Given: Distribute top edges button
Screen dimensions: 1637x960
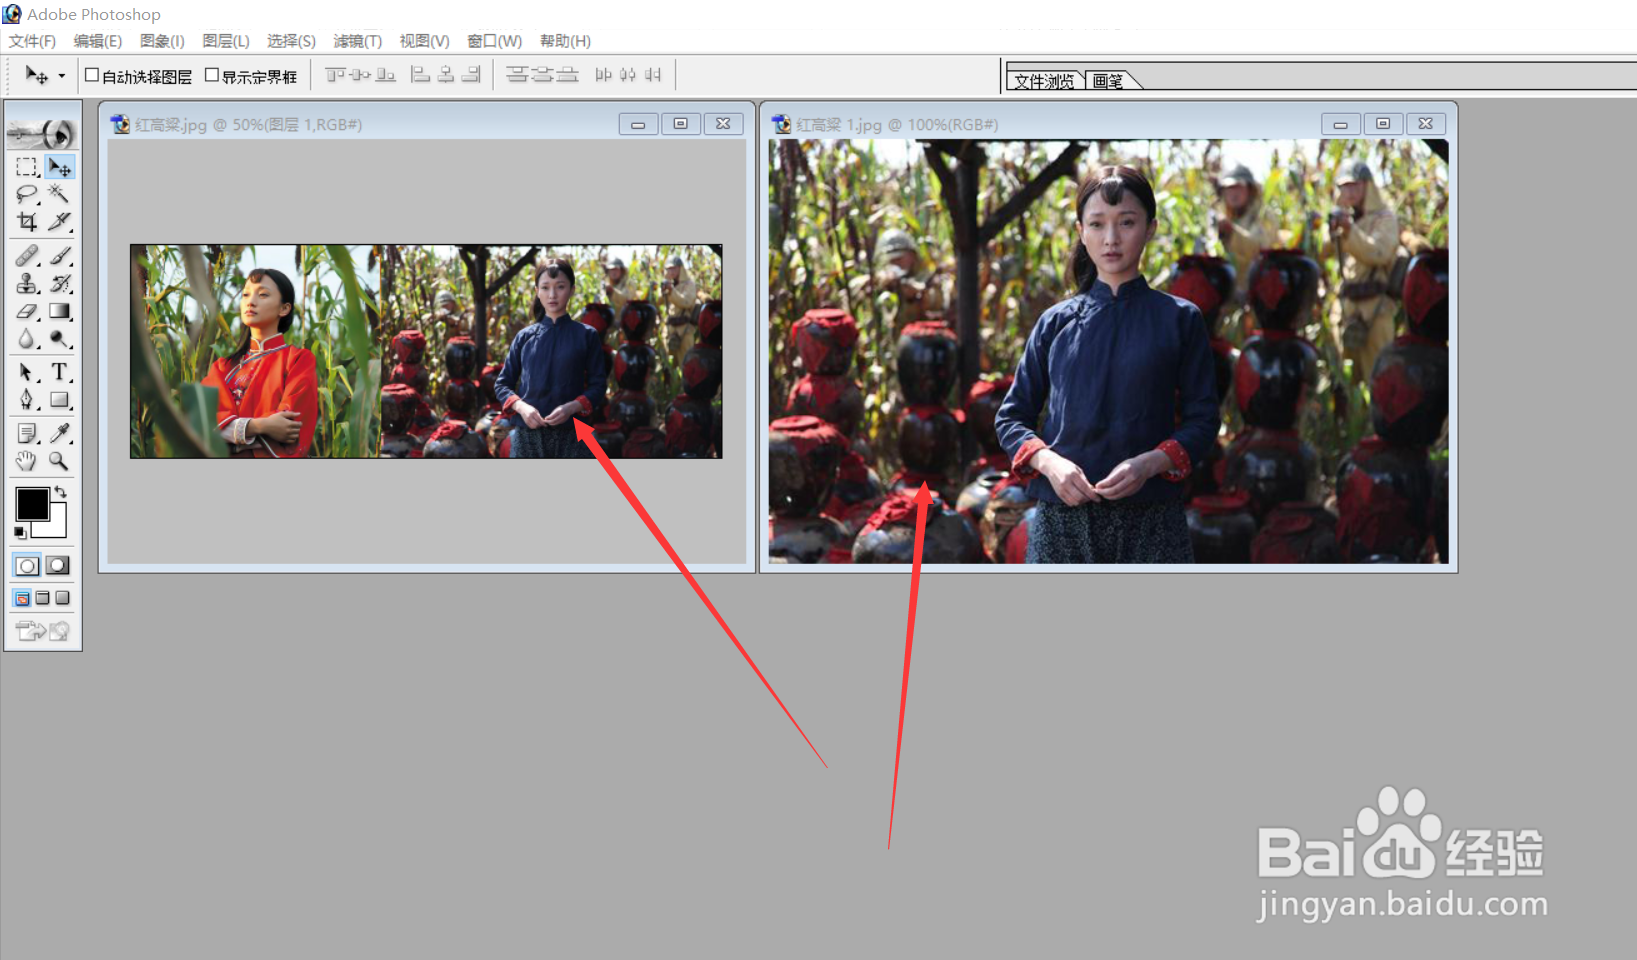Looking at the screenshot, I should 517,75.
